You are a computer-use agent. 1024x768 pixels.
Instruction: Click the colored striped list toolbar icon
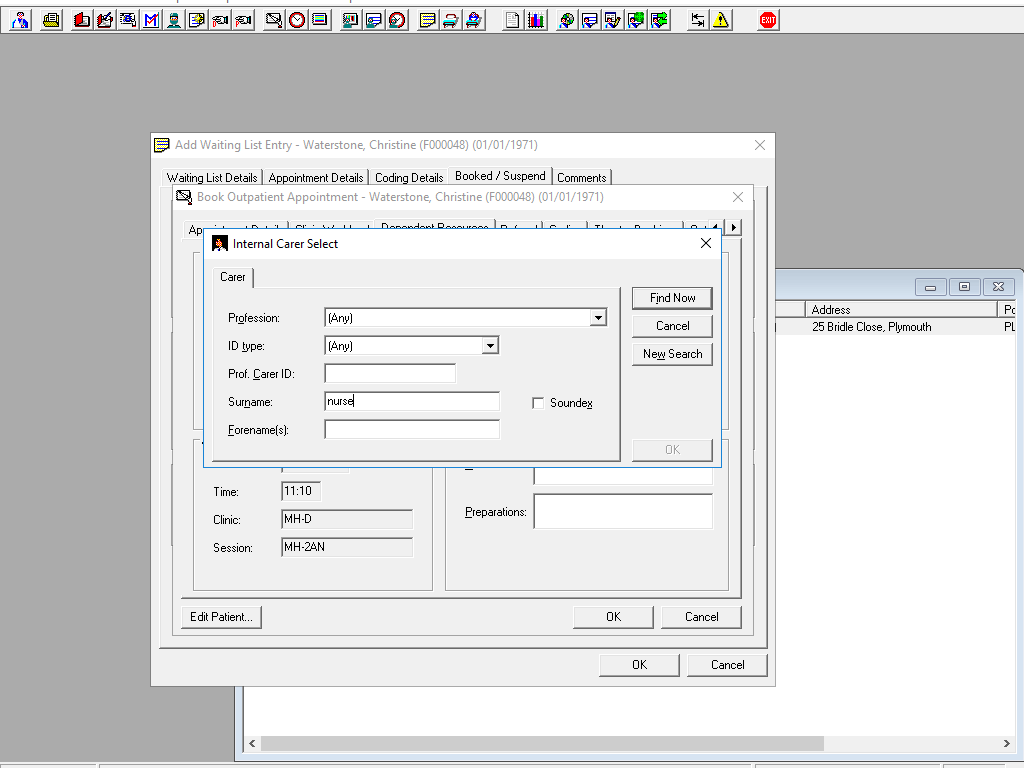tap(320, 20)
